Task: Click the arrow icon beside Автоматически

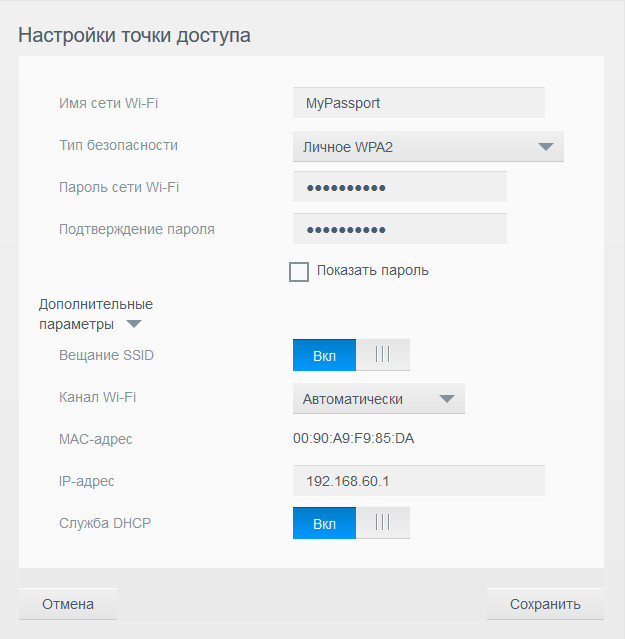Action: point(446,399)
